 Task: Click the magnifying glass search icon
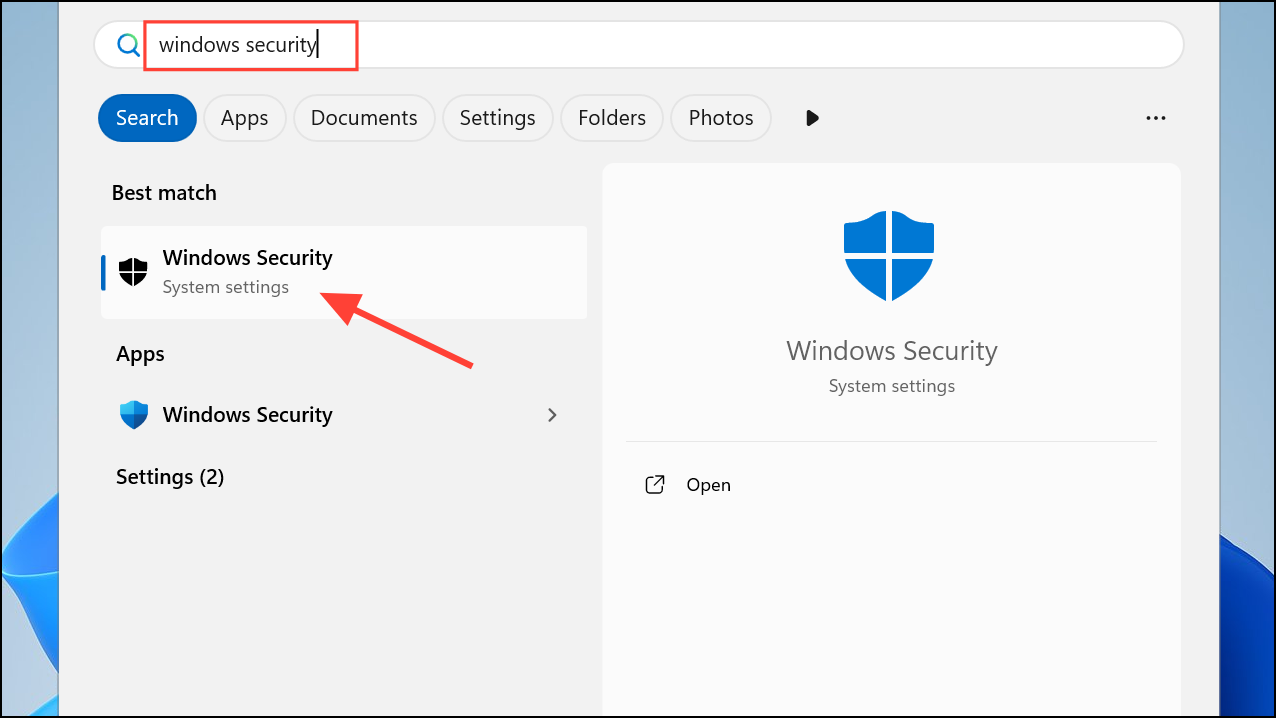[128, 44]
